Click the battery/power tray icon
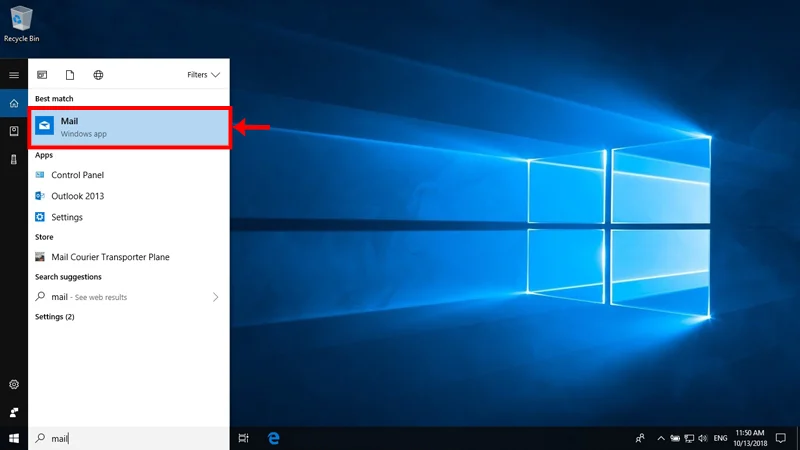Image resolution: width=800 pixels, height=450 pixels. point(675,438)
